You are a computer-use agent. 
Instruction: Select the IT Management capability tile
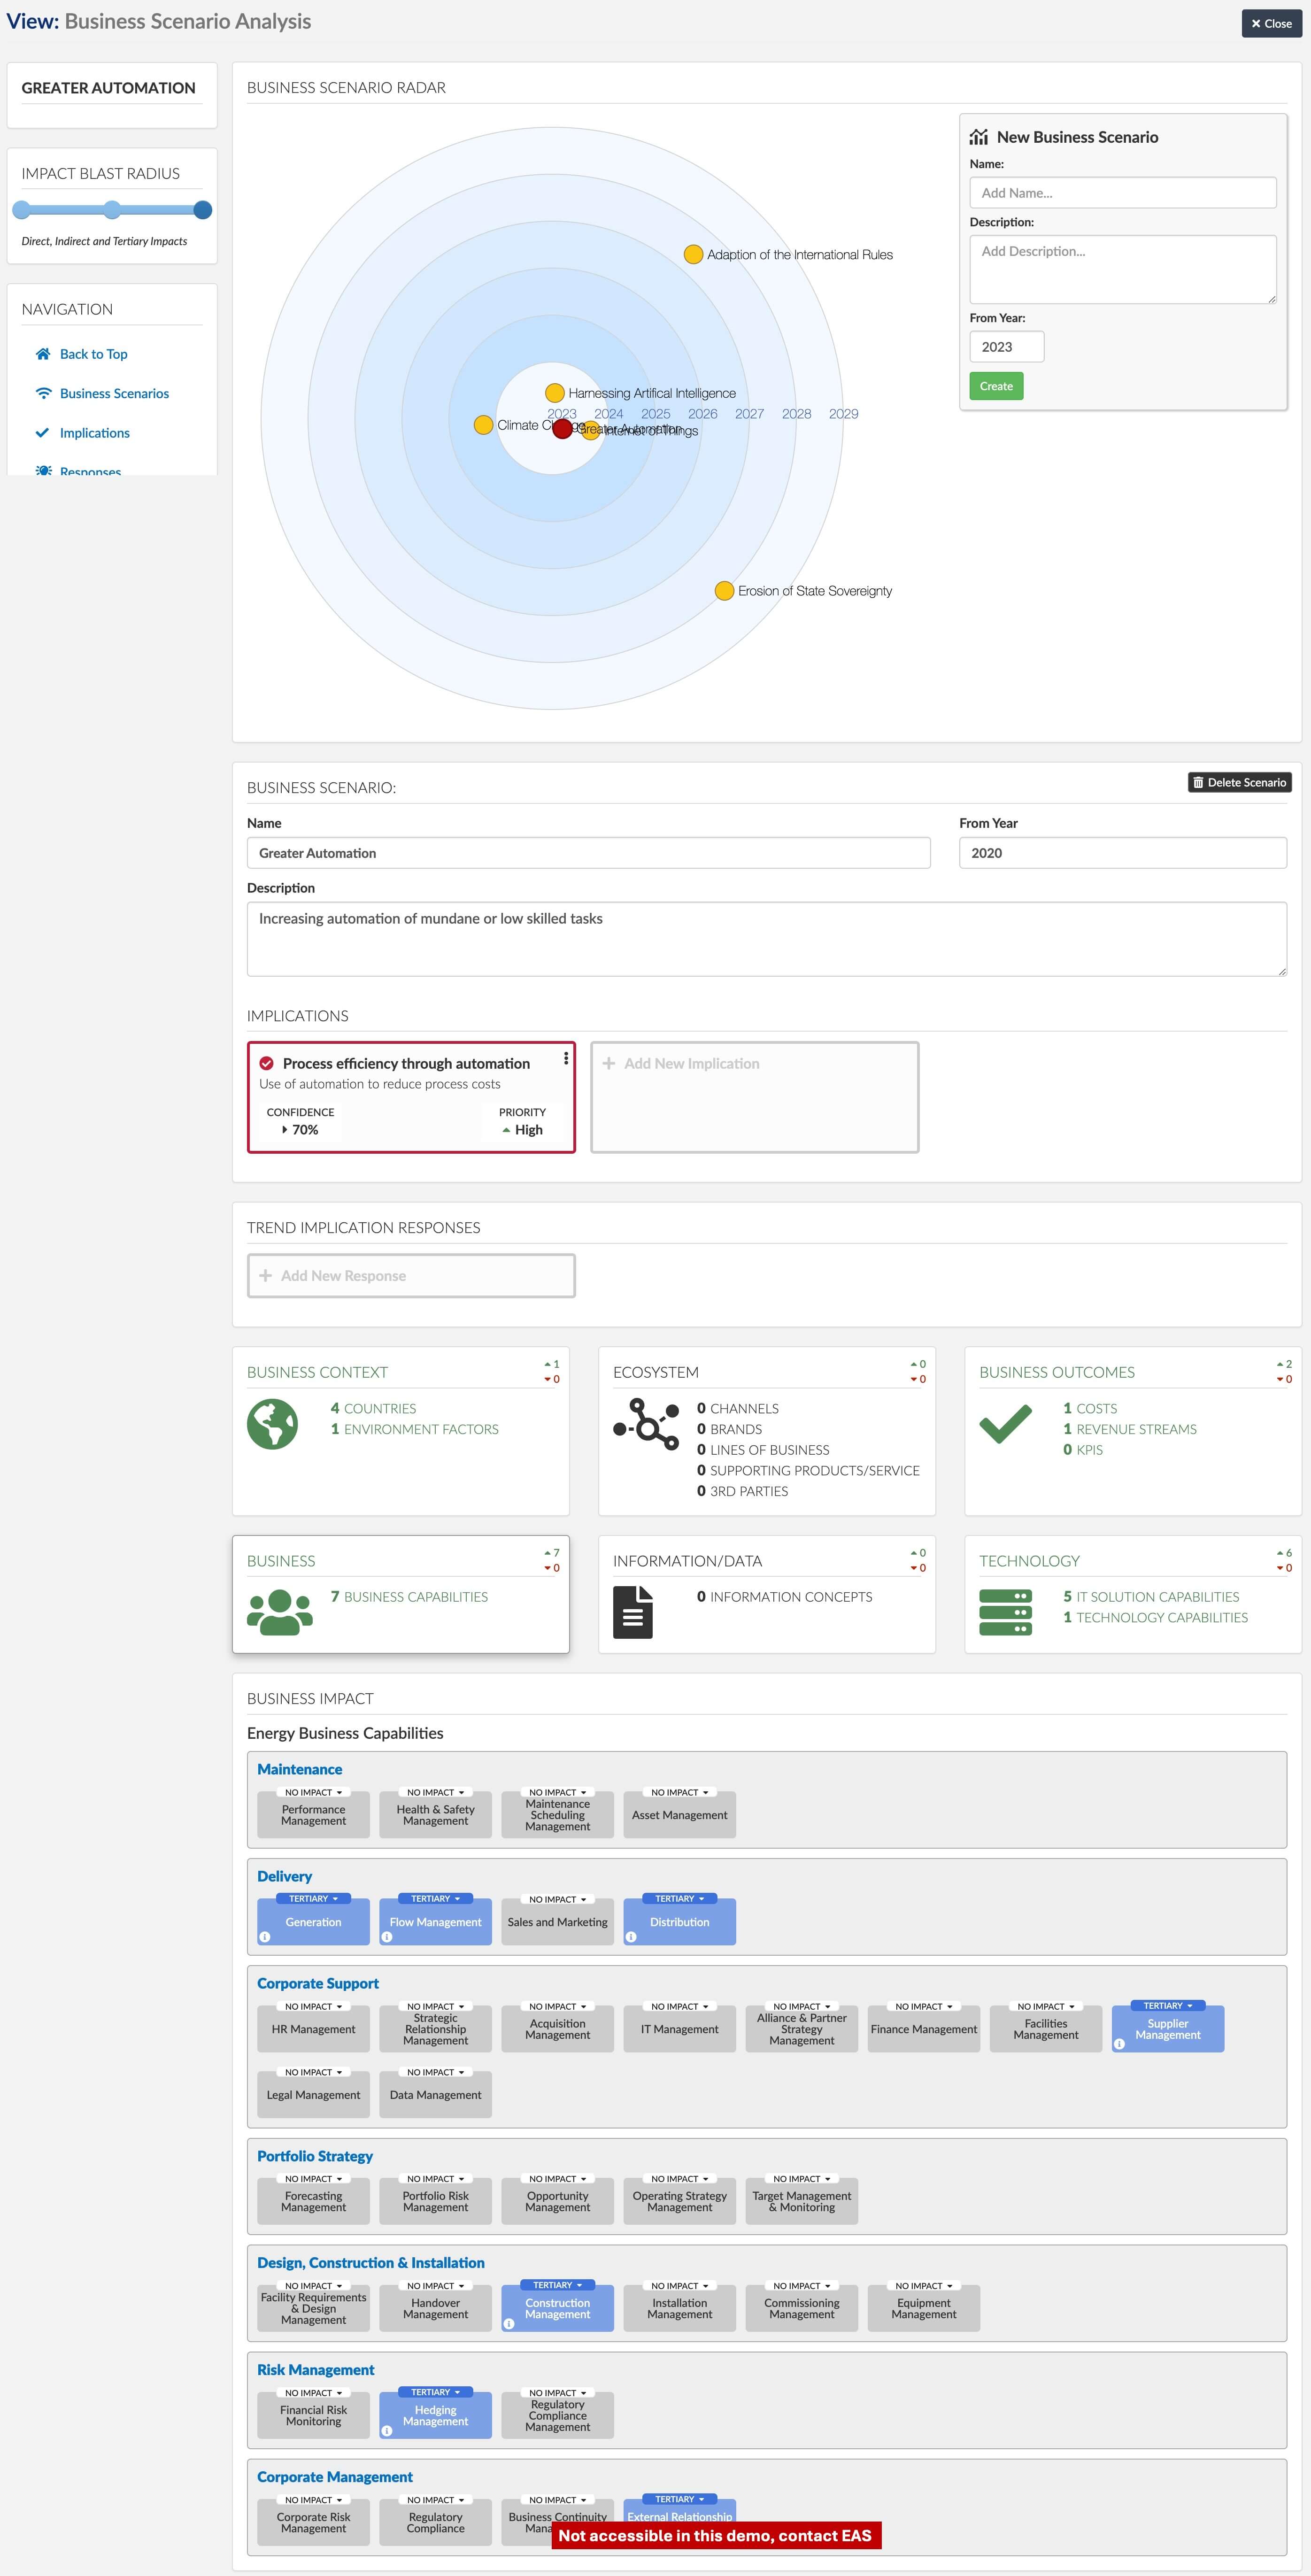(x=680, y=2029)
